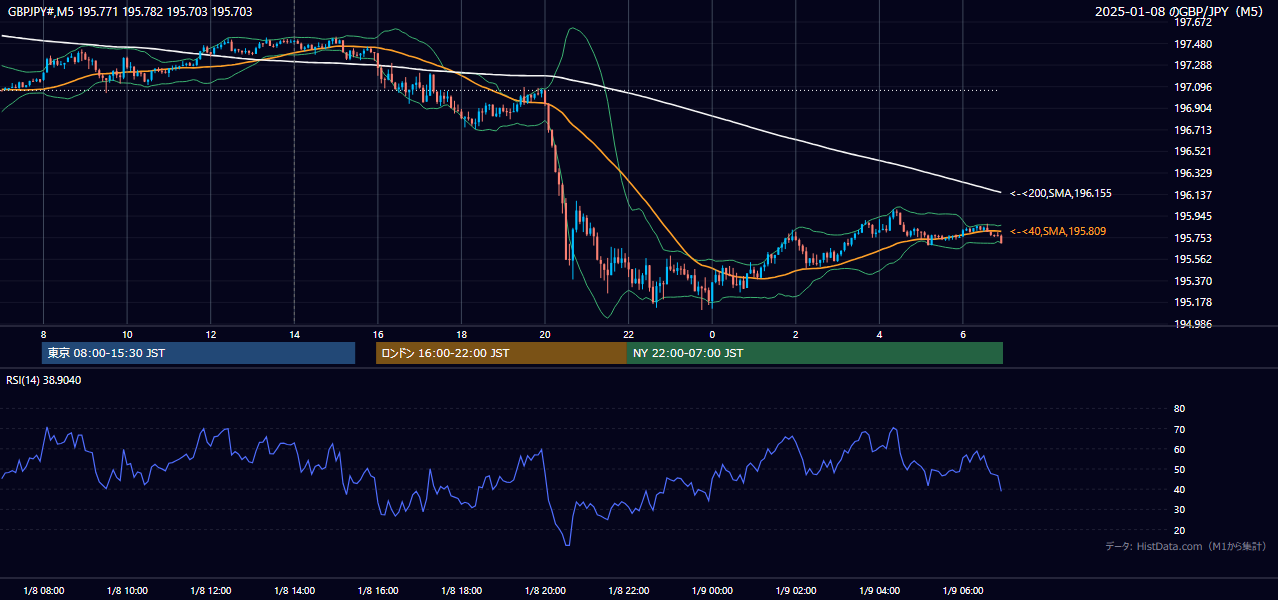Click price axis value 195.178
Image resolution: width=1278 pixels, height=600 pixels.
[1193, 302]
